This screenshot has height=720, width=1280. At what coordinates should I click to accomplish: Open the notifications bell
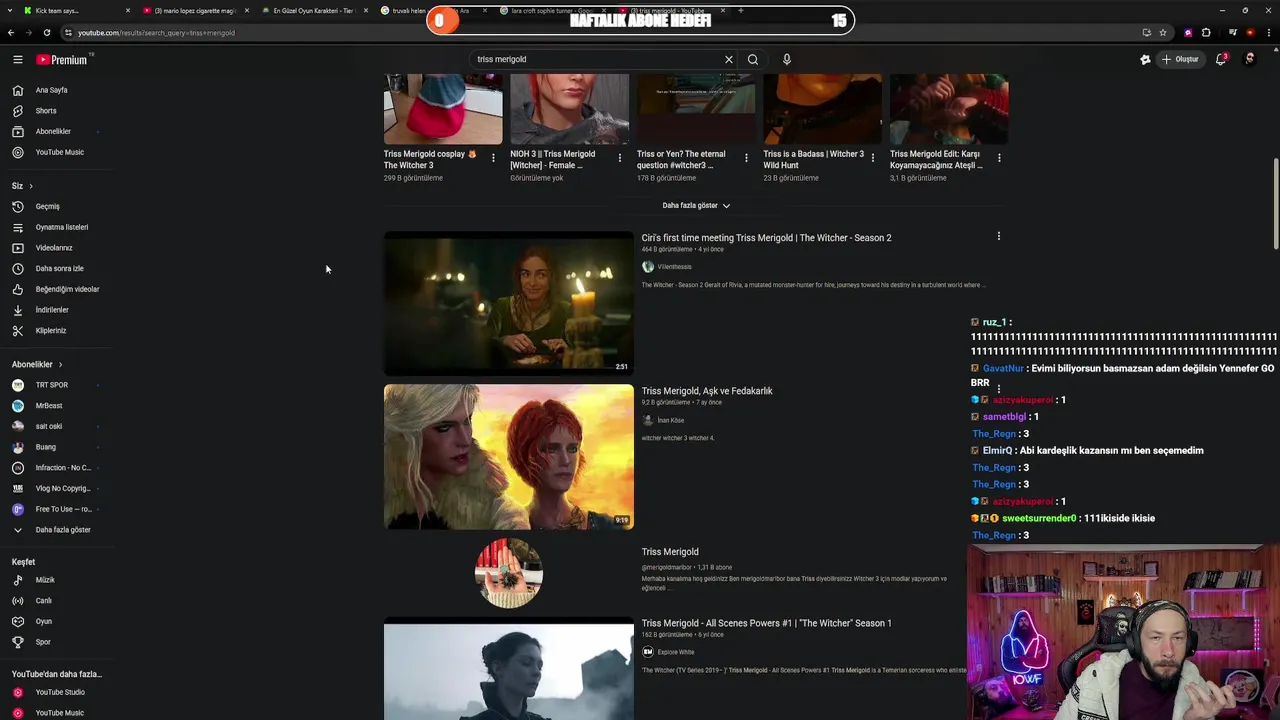click(1221, 59)
